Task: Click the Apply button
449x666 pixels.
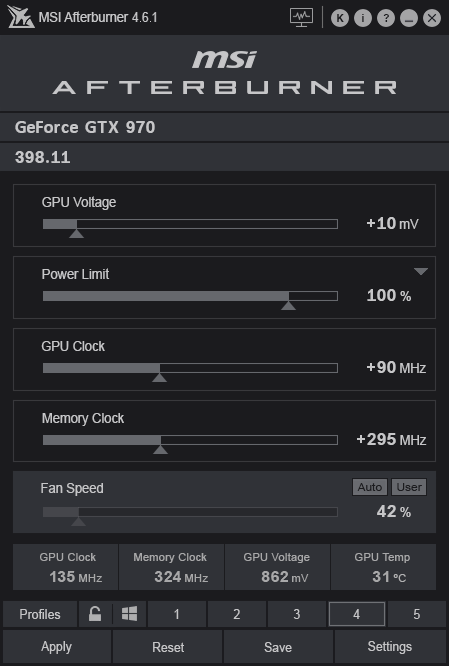Action: coord(56,647)
